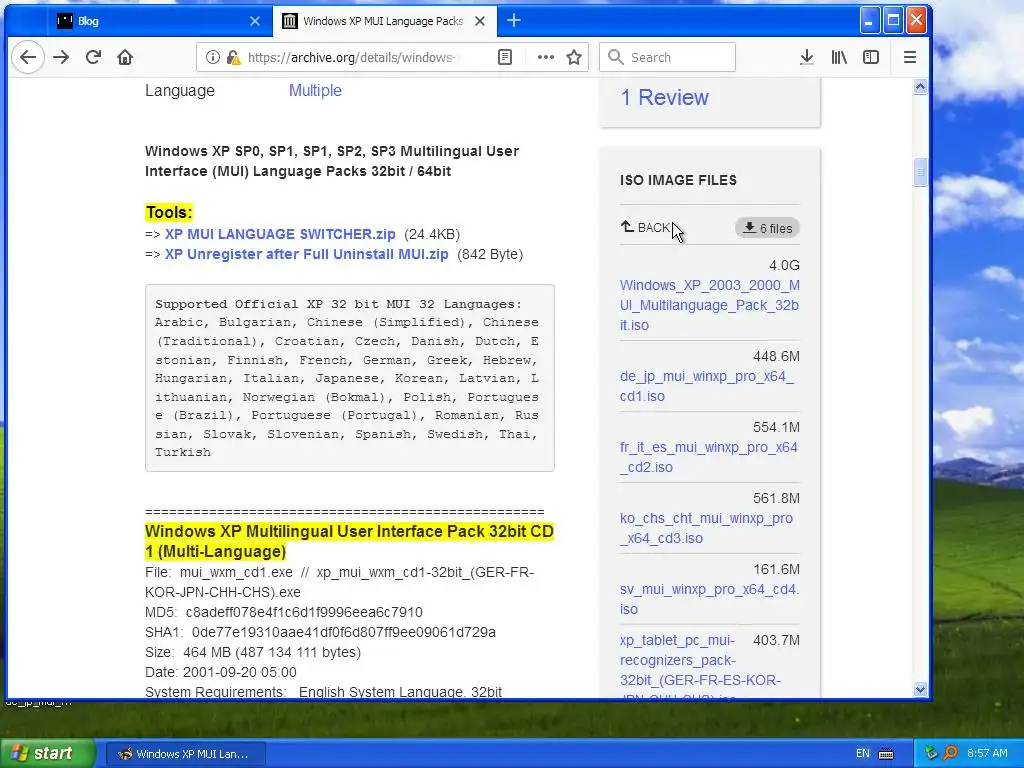Reload the current page

click(93, 57)
